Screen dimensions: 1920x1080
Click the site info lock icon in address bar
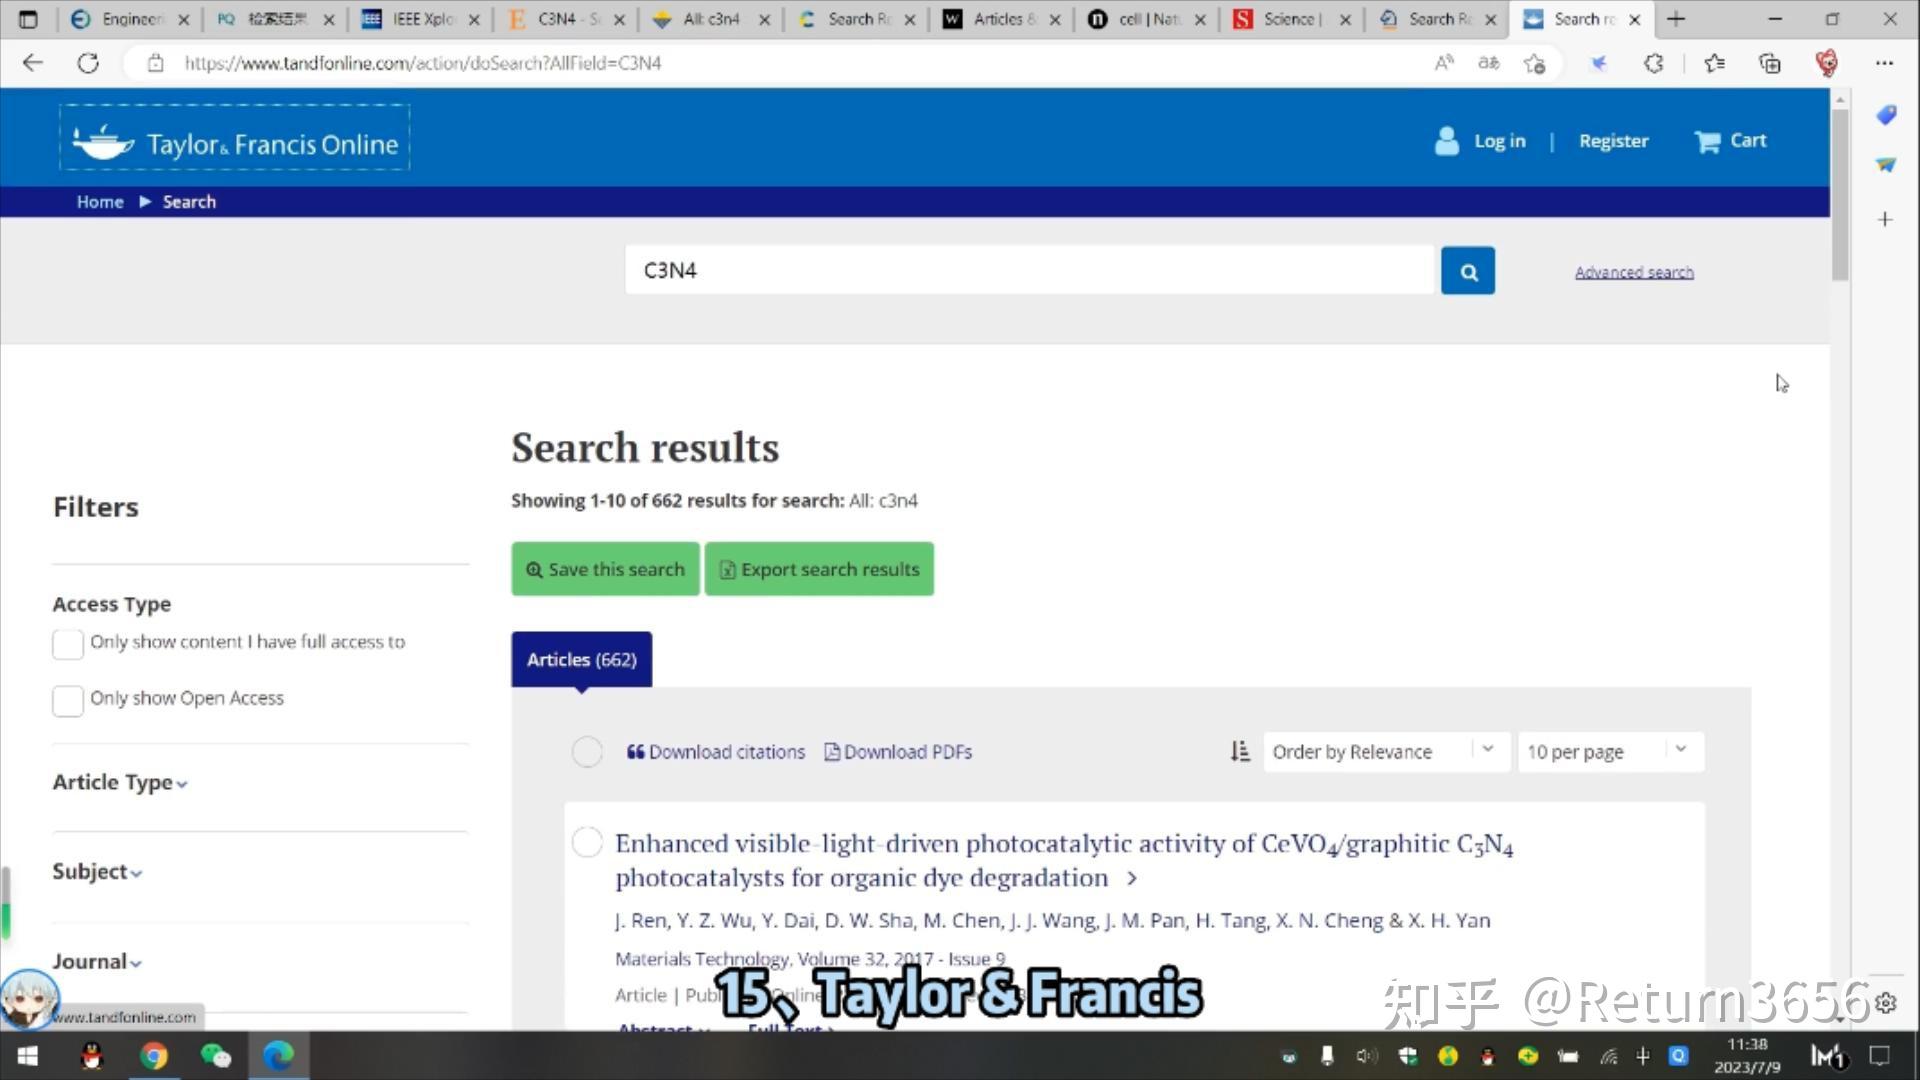155,63
